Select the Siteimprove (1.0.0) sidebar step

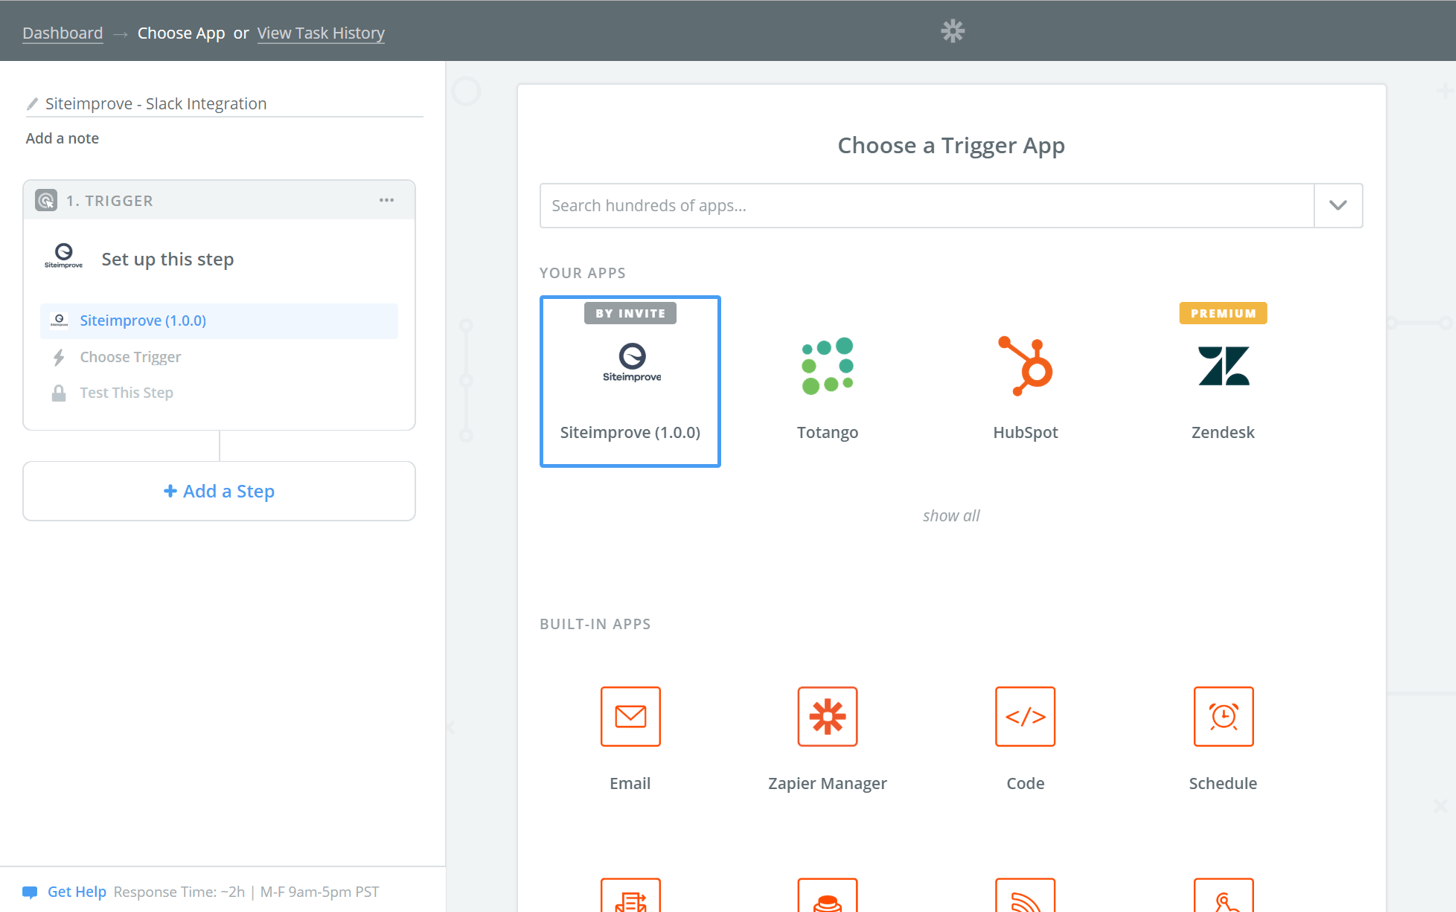(143, 321)
